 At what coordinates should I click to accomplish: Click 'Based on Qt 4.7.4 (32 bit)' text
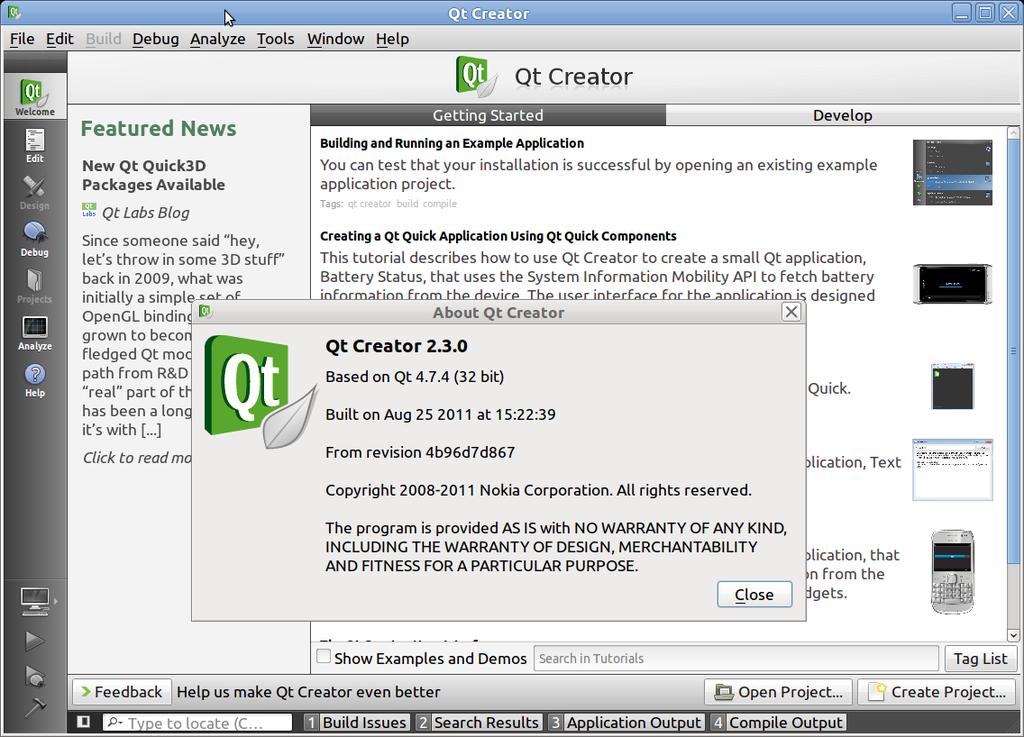415,376
